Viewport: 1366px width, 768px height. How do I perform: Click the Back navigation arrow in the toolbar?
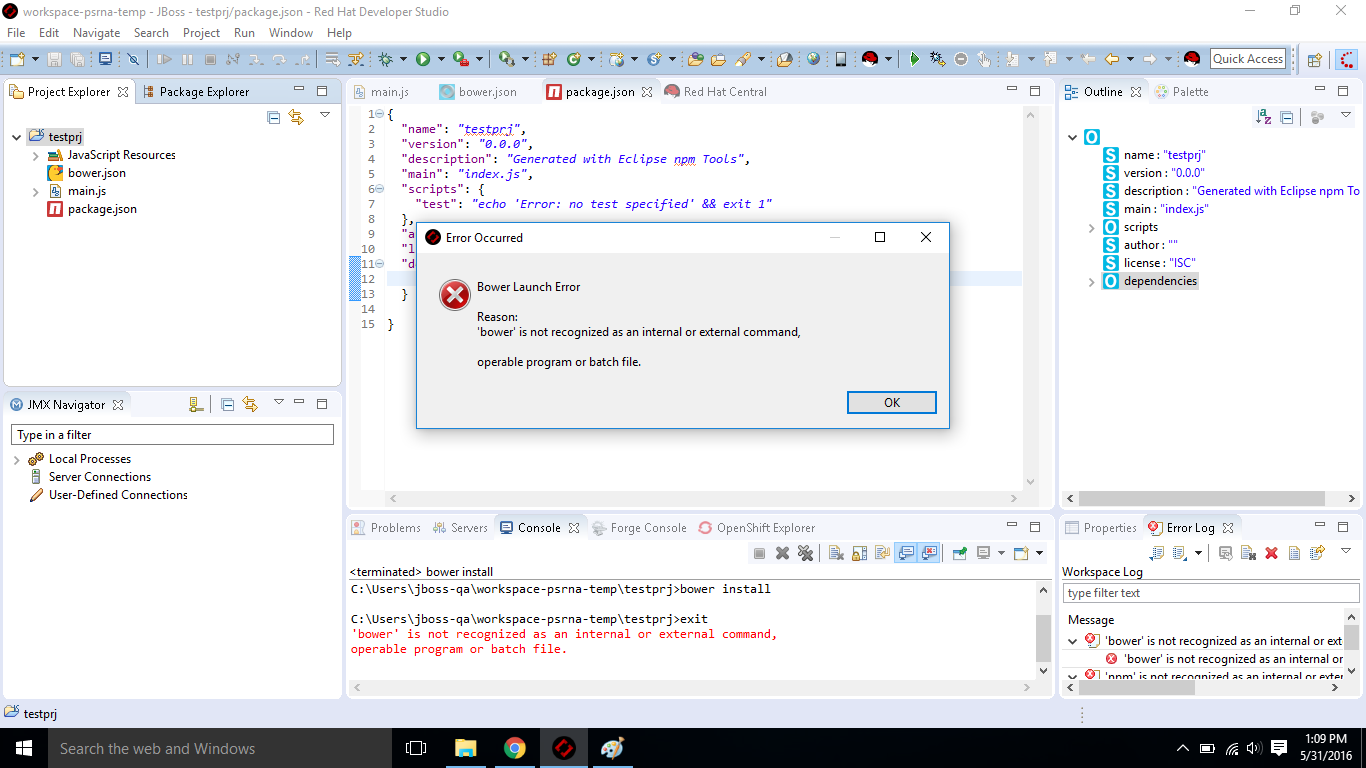tap(1111, 59)
